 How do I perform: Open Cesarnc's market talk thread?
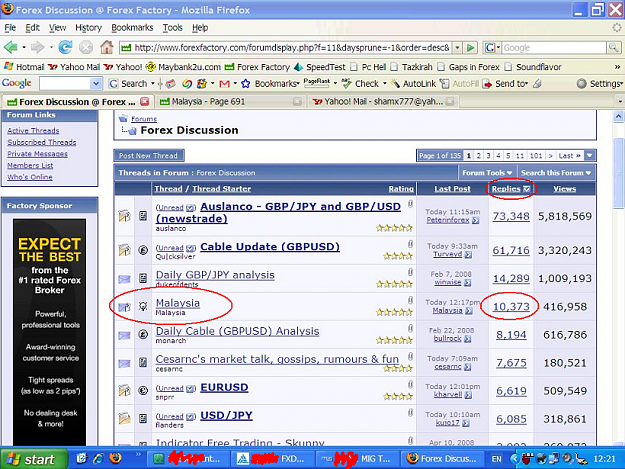coord(277,359)
